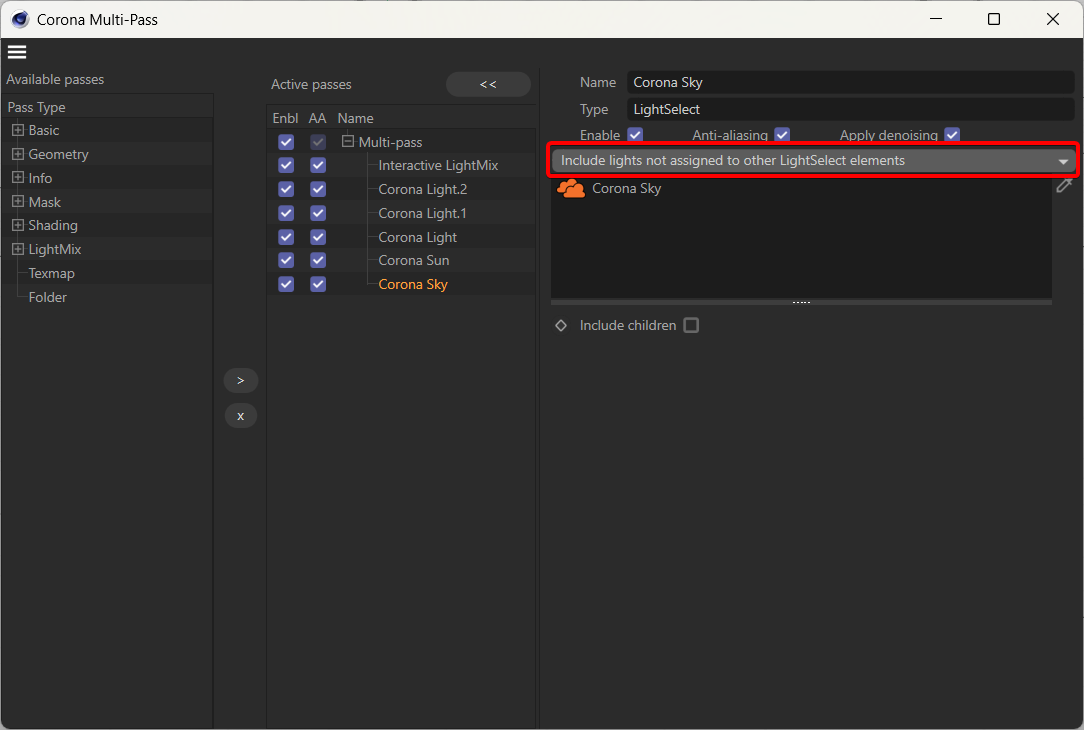The width and height of the screenshot is (1084, 730).
Task: Click the << collapse button above active passes
Action: point(488,84)
